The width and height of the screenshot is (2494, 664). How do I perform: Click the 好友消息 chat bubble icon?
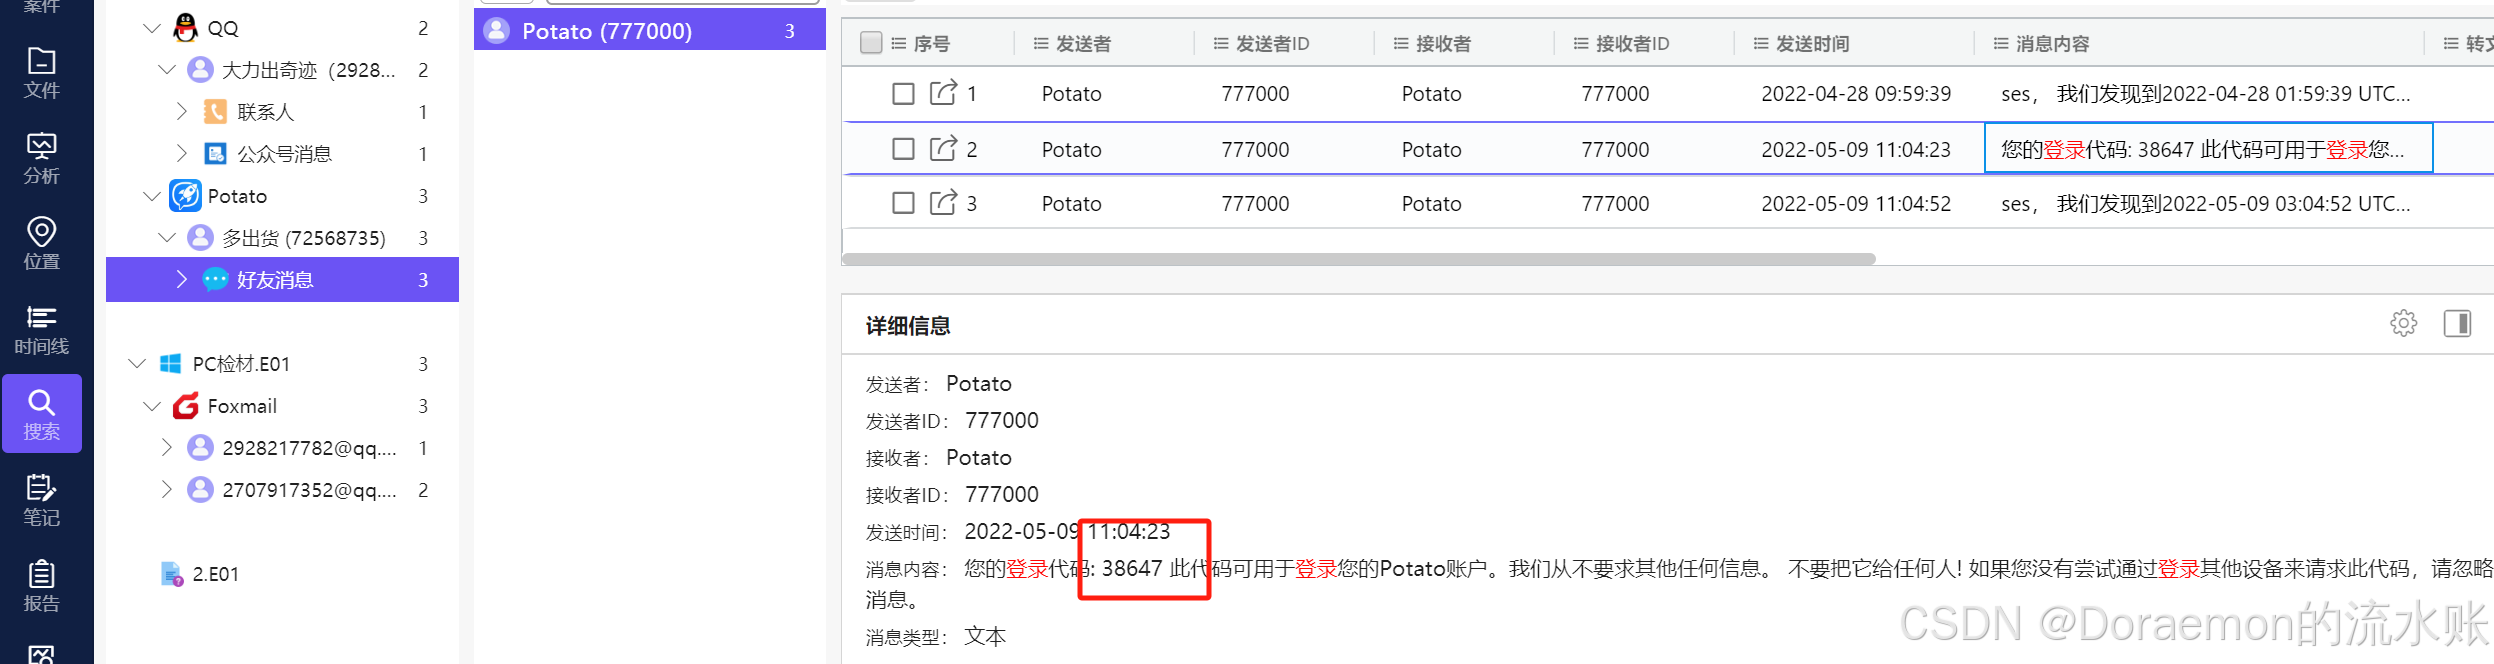coord(215,279)
